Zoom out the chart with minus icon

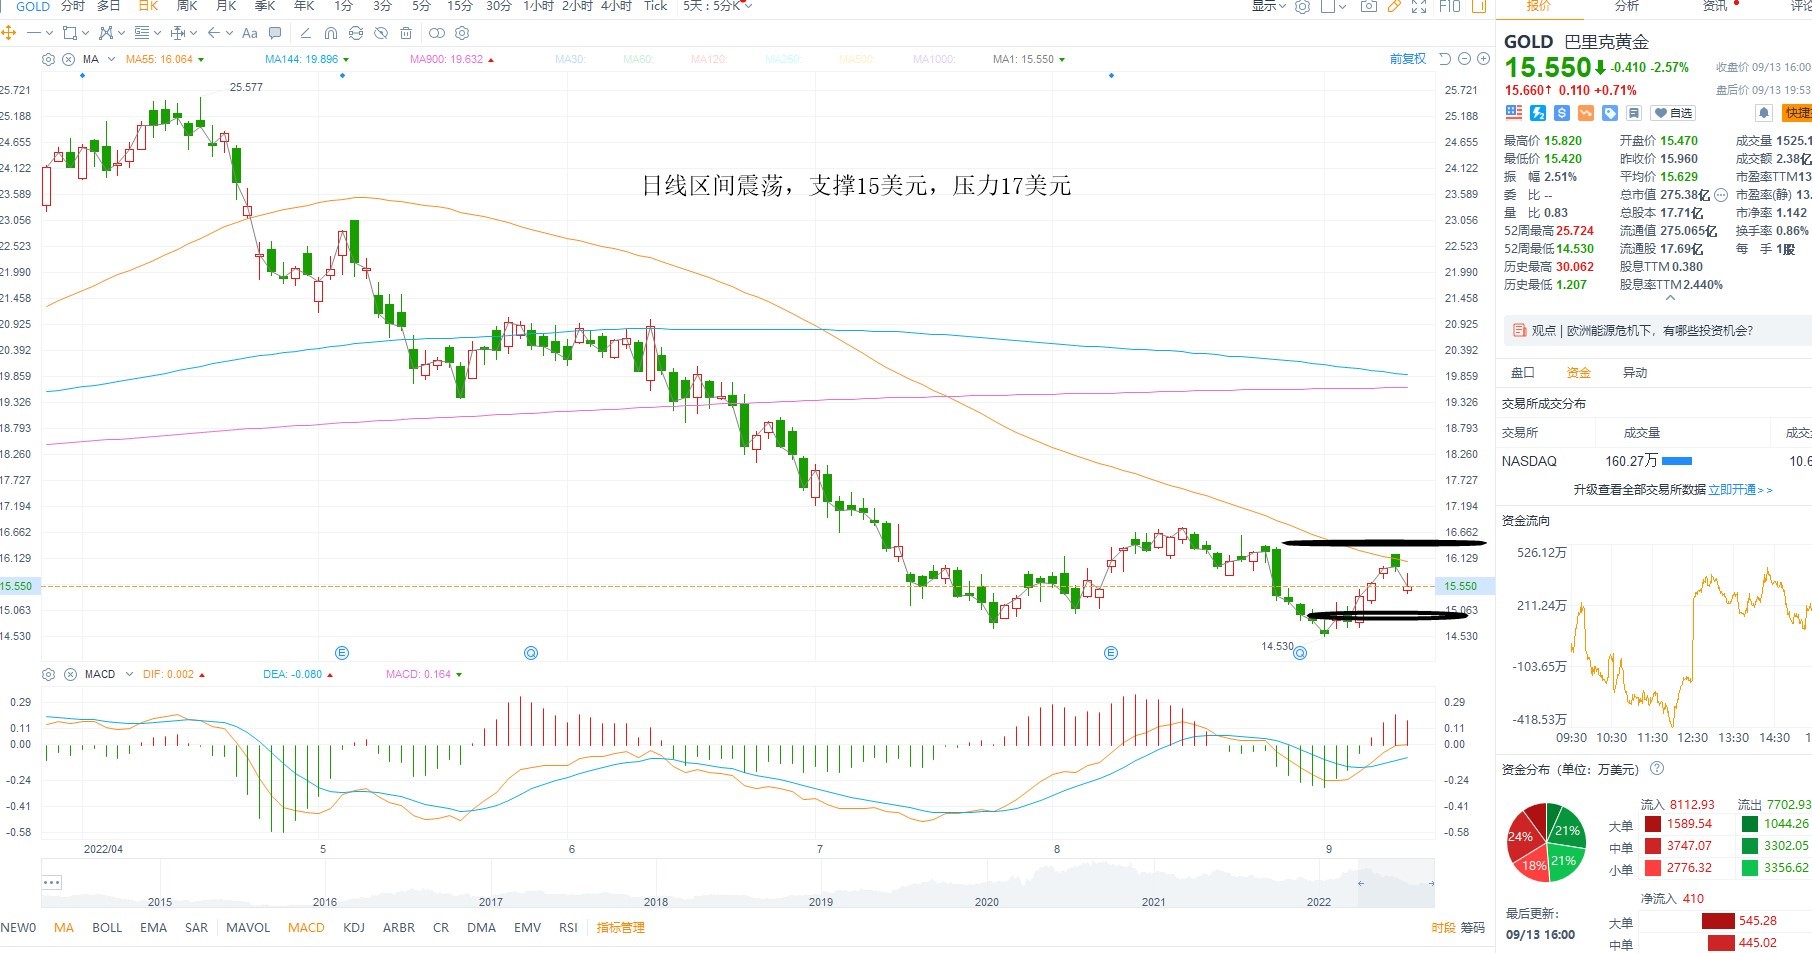[x=1464, y=59]
